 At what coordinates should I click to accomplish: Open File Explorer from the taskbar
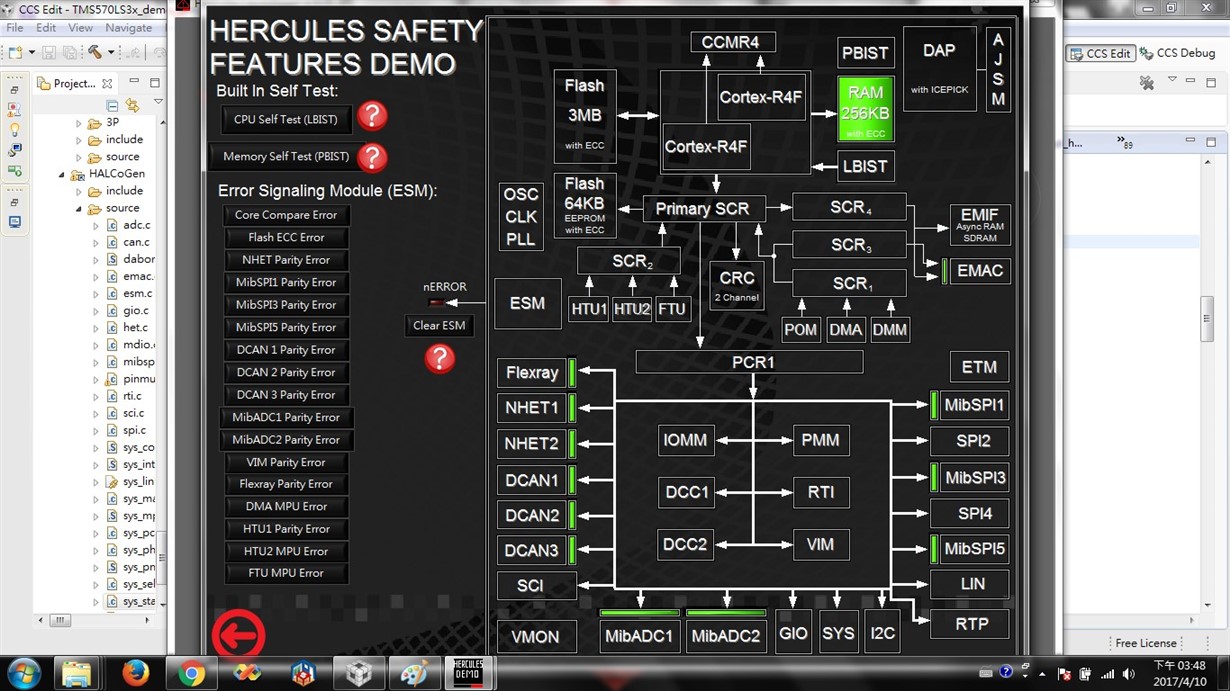coord(76,673)
